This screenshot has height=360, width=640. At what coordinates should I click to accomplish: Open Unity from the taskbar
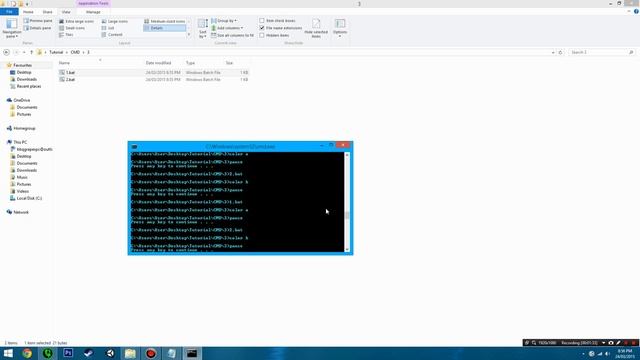pyautogui.click(x=109, y=353)
